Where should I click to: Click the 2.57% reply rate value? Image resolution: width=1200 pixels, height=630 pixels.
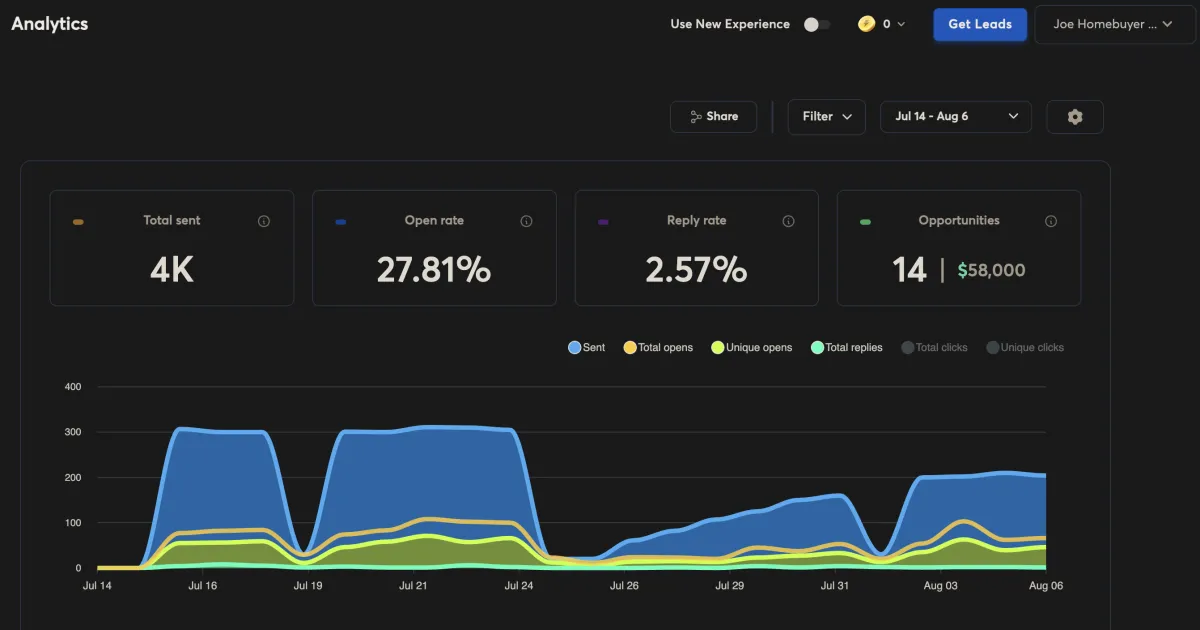[x=696, y=270]
